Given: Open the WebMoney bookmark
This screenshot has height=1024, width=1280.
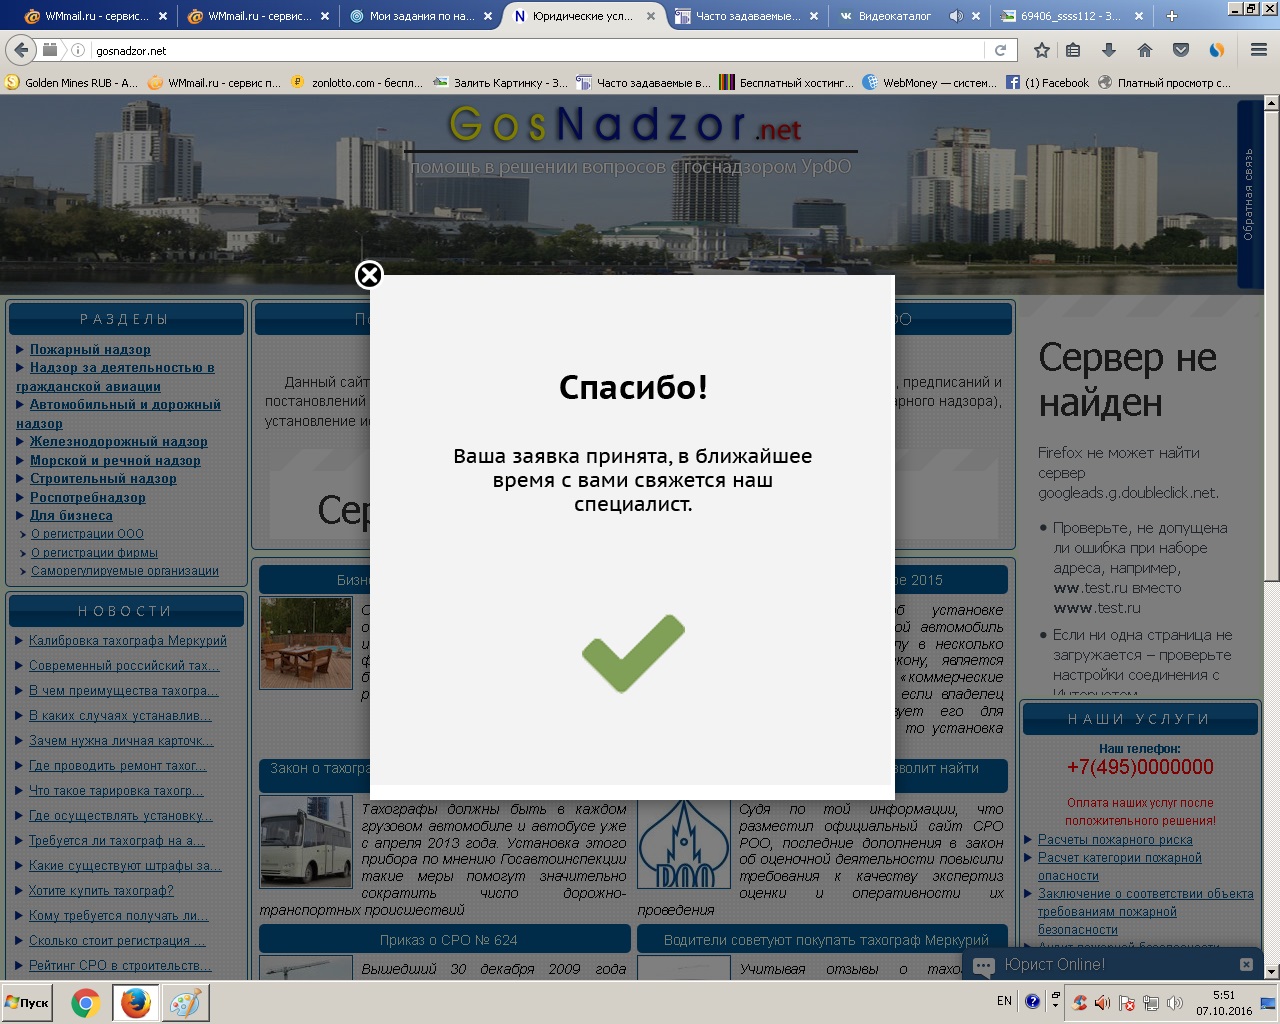Looking at the screenshot, I should pos(930,83).
